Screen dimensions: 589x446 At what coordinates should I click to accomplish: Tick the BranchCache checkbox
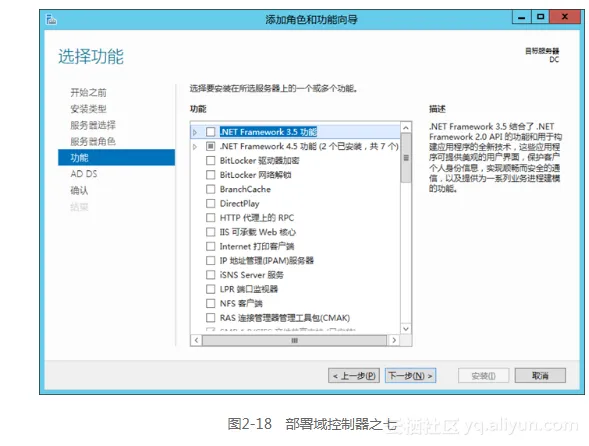click(x=211, y=189)
